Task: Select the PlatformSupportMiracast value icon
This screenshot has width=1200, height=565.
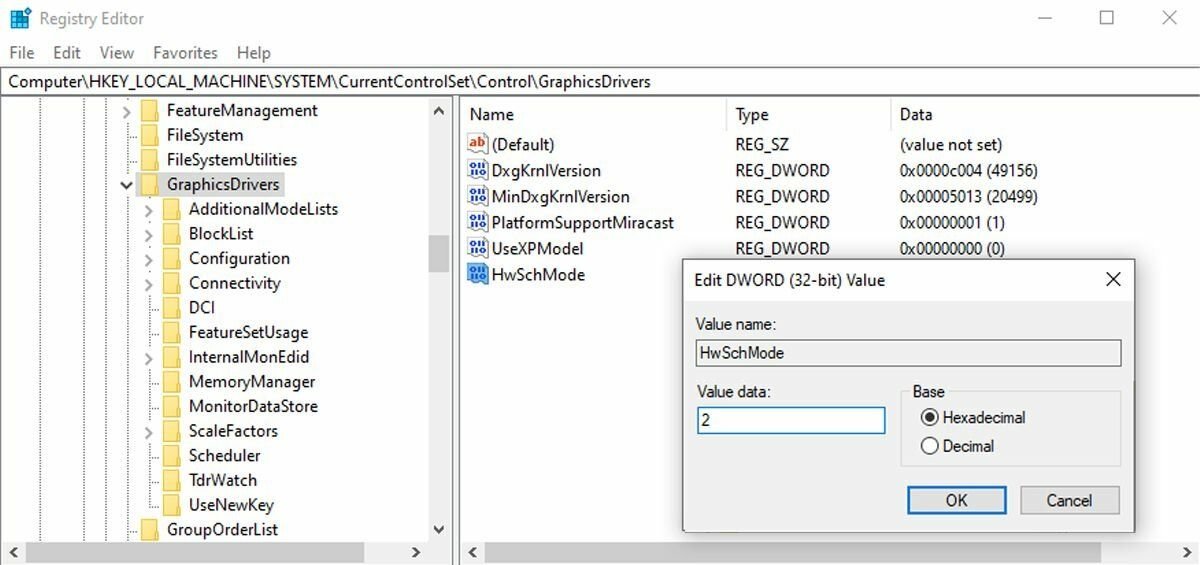Action: click(477, 223)
